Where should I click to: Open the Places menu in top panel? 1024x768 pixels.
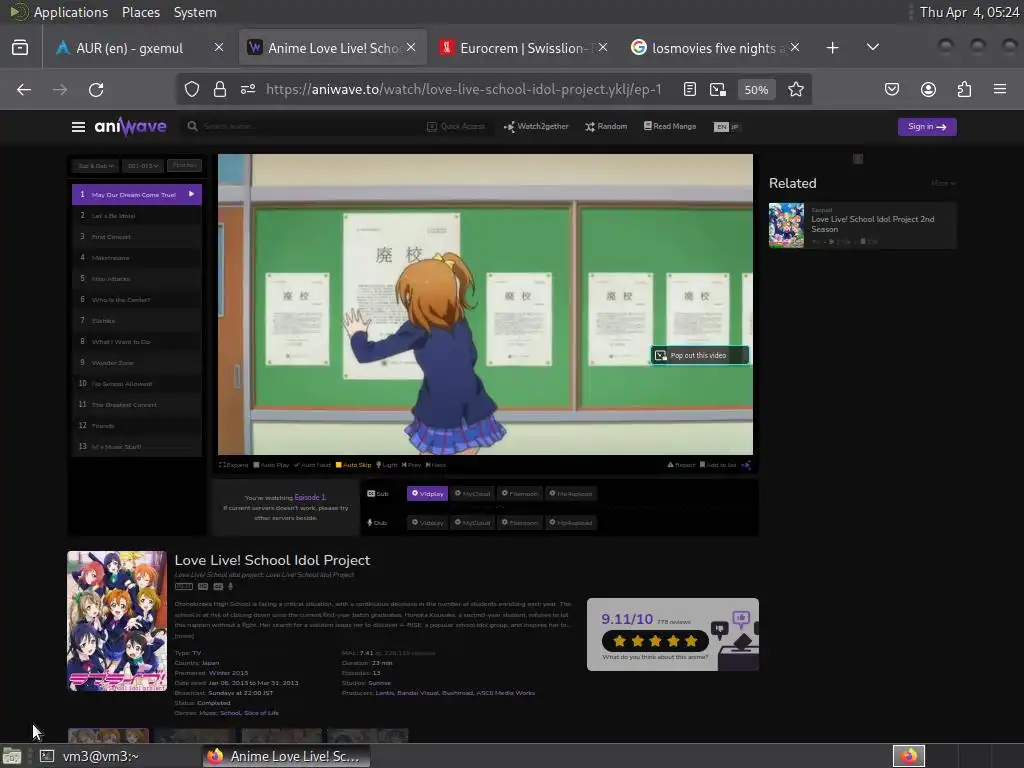(141, 12)
